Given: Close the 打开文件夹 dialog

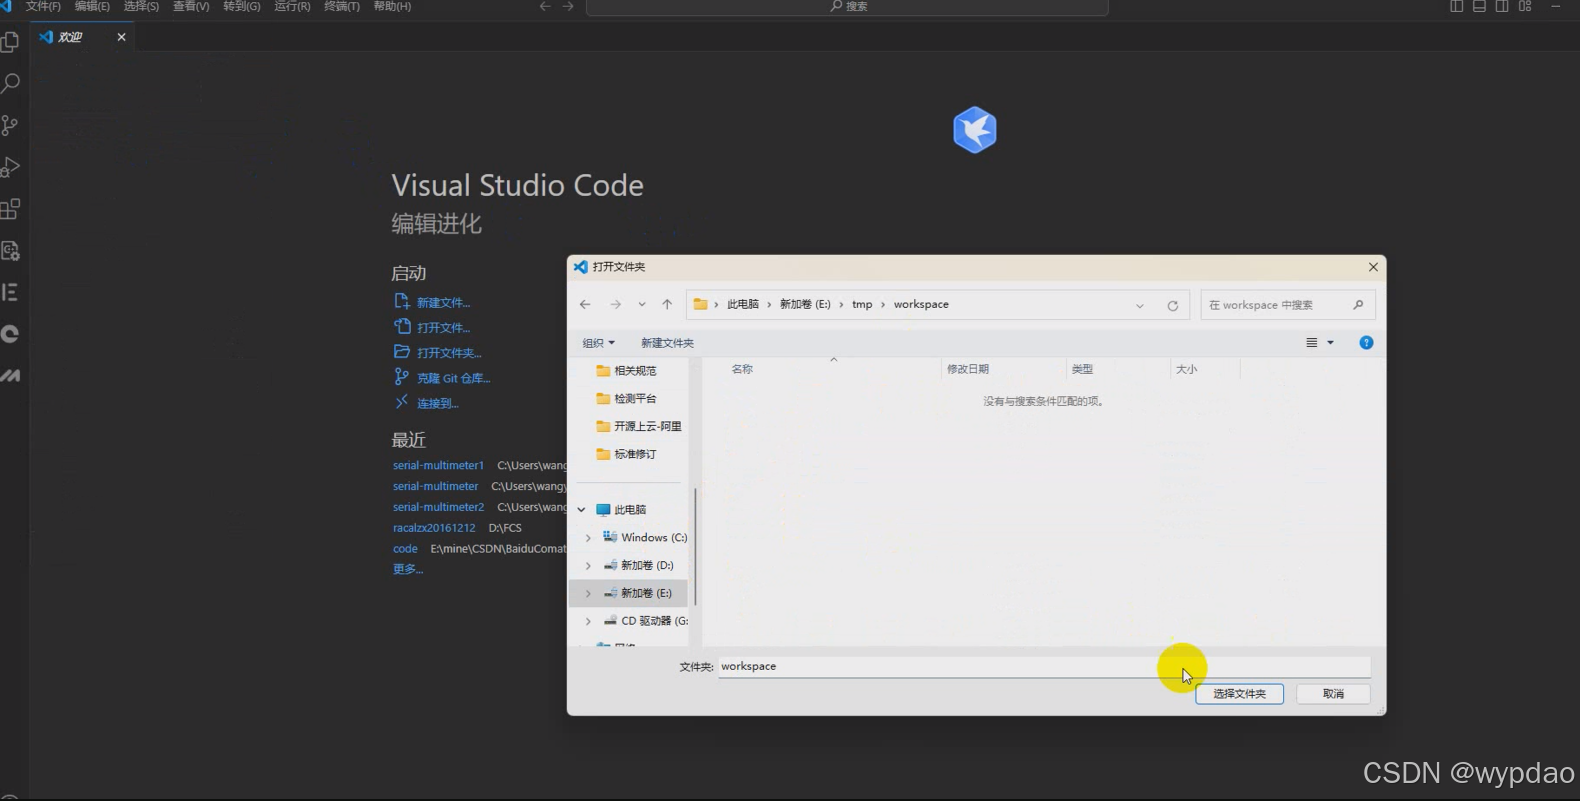Looking at the screenshot, I should [1373, 267].
